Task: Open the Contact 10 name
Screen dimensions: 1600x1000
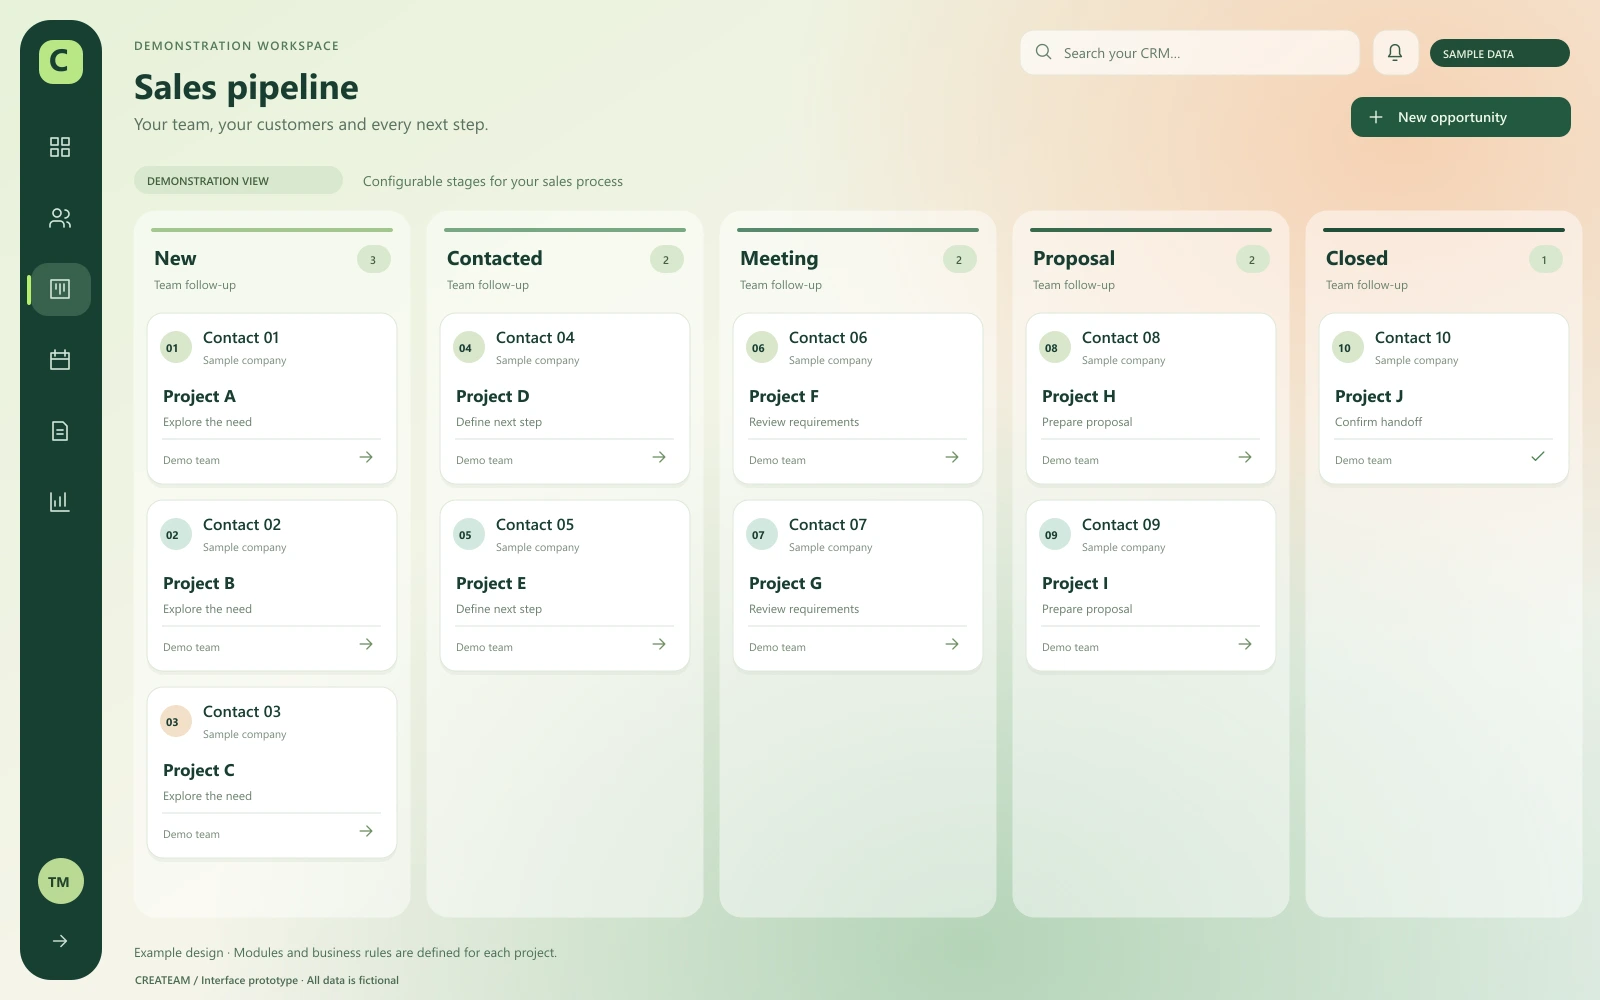Action: click(1412, 338)
